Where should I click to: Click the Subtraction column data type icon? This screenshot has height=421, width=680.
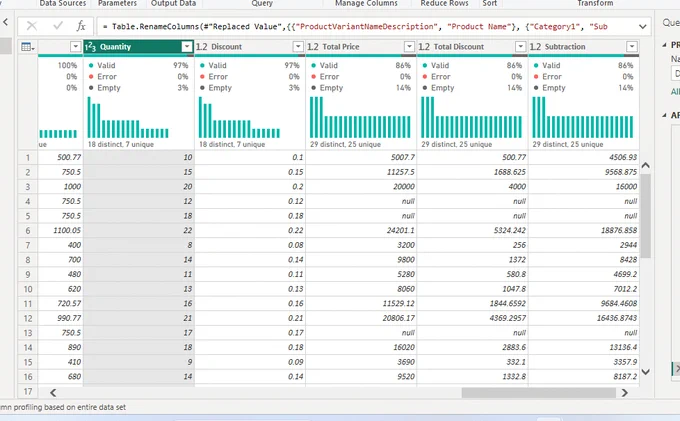pos(535,47)
